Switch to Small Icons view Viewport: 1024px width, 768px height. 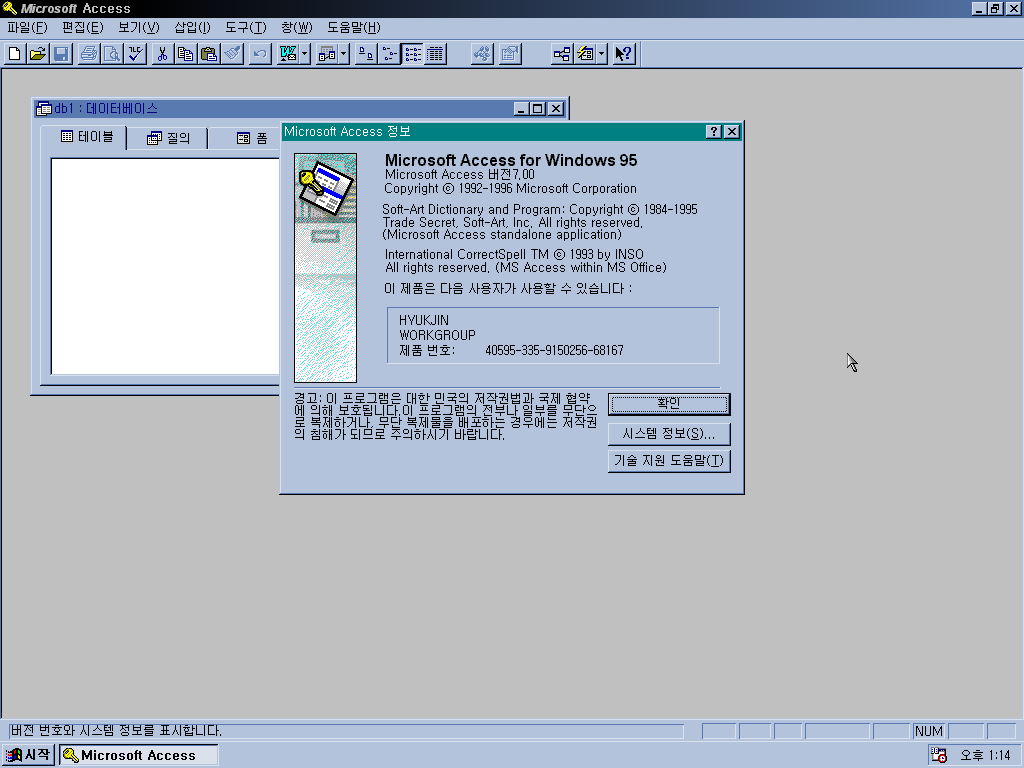[389, 54]
